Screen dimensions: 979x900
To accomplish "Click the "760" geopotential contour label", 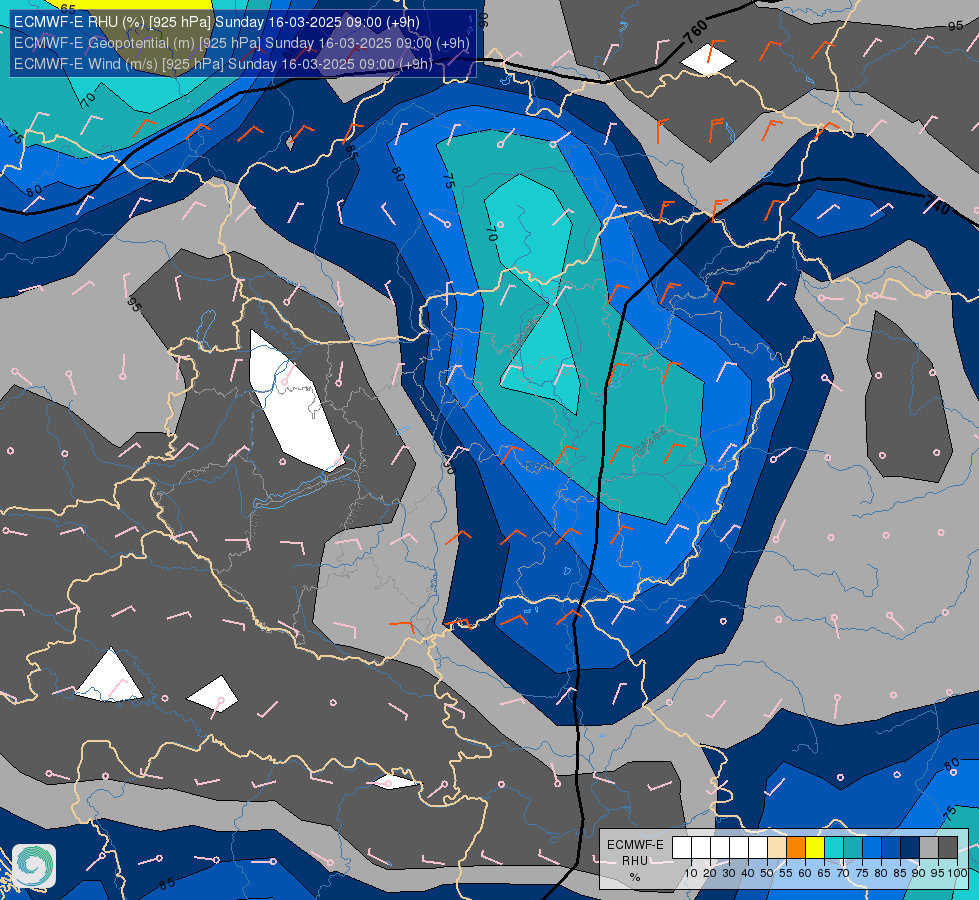I will [696, 31].
